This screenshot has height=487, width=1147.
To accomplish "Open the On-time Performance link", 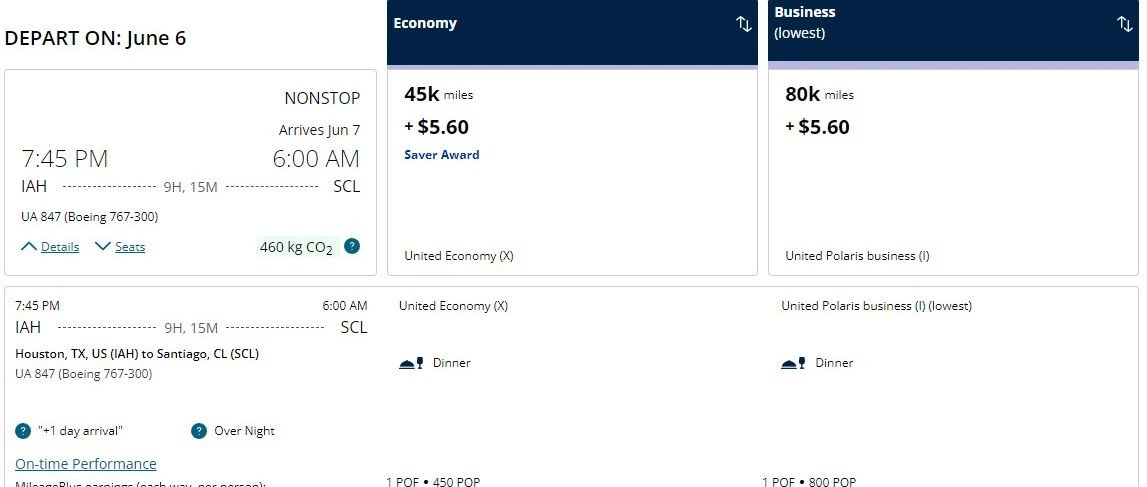I will [86, 464].
